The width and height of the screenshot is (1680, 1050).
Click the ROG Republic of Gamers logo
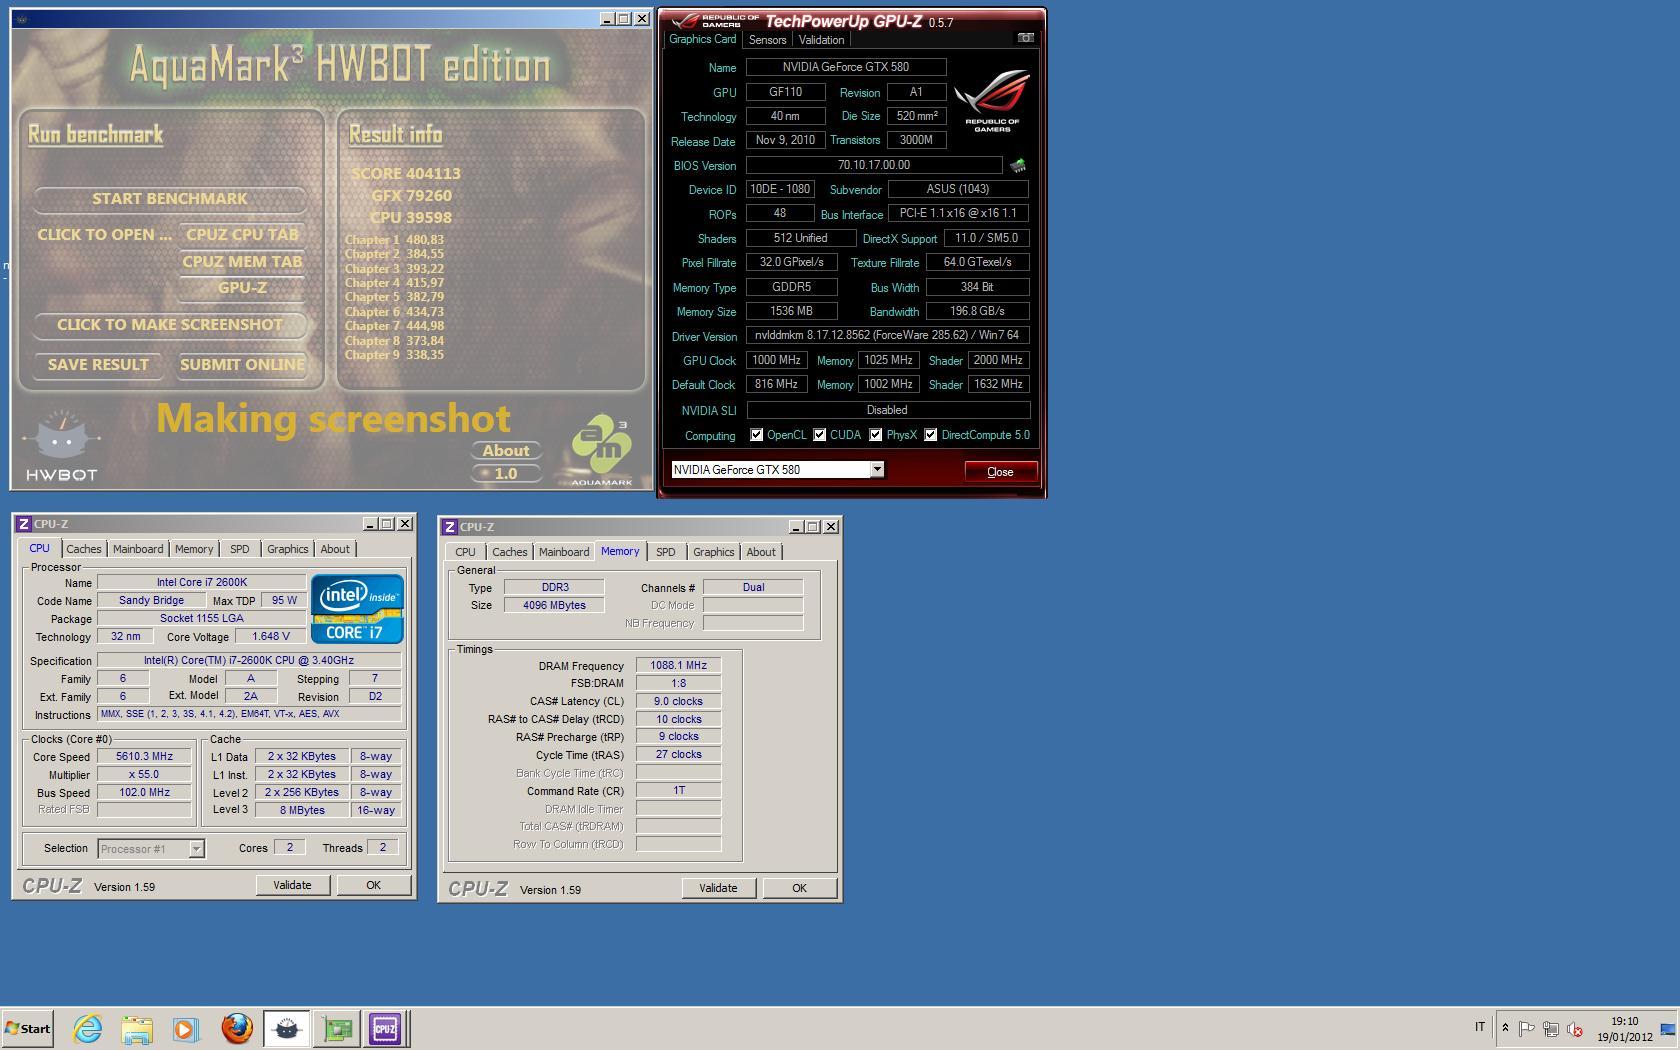pos(991,100)
